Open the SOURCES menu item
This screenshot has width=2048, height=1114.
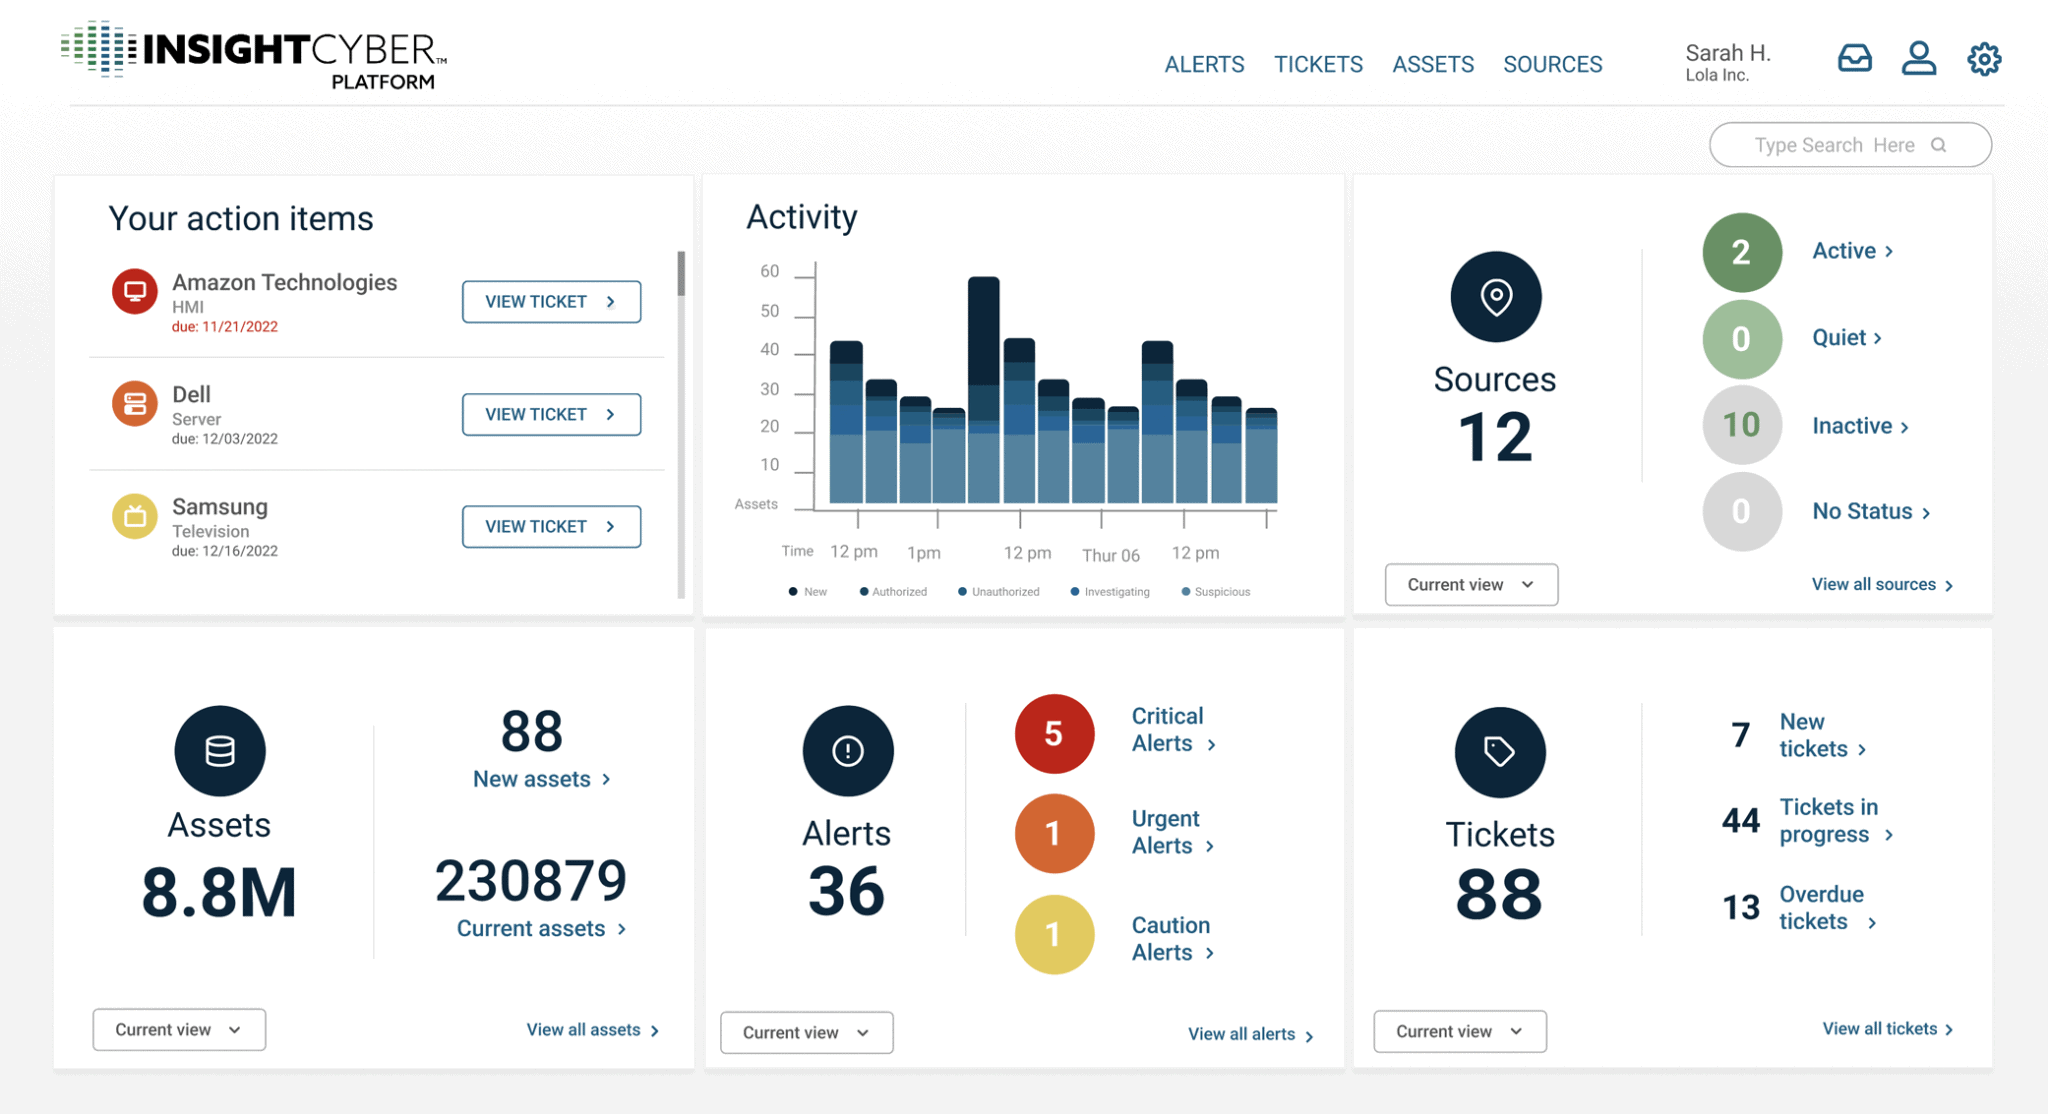point(1552,65)
